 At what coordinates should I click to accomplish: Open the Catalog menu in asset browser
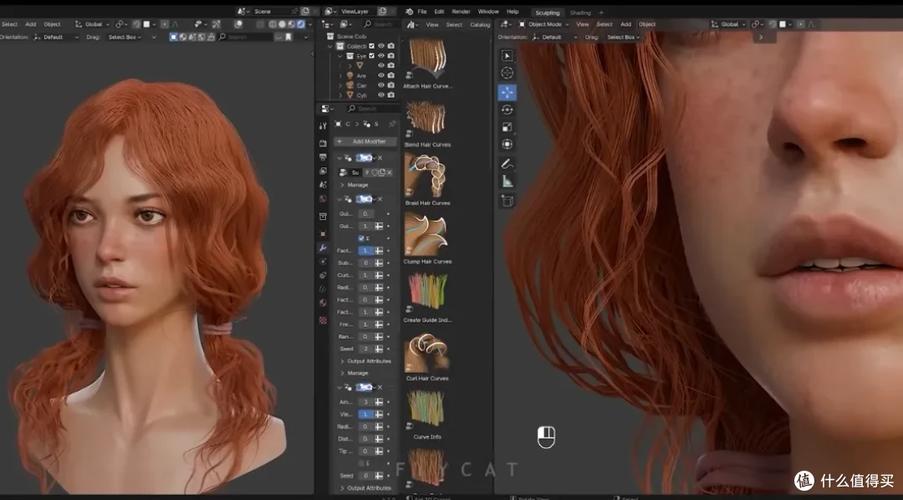480,25
